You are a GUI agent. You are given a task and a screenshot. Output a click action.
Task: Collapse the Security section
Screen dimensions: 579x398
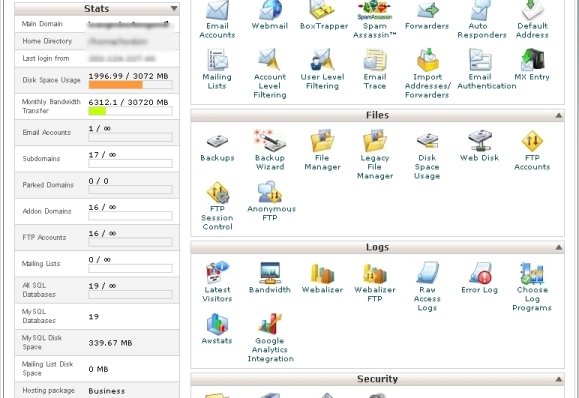point(558,379)
